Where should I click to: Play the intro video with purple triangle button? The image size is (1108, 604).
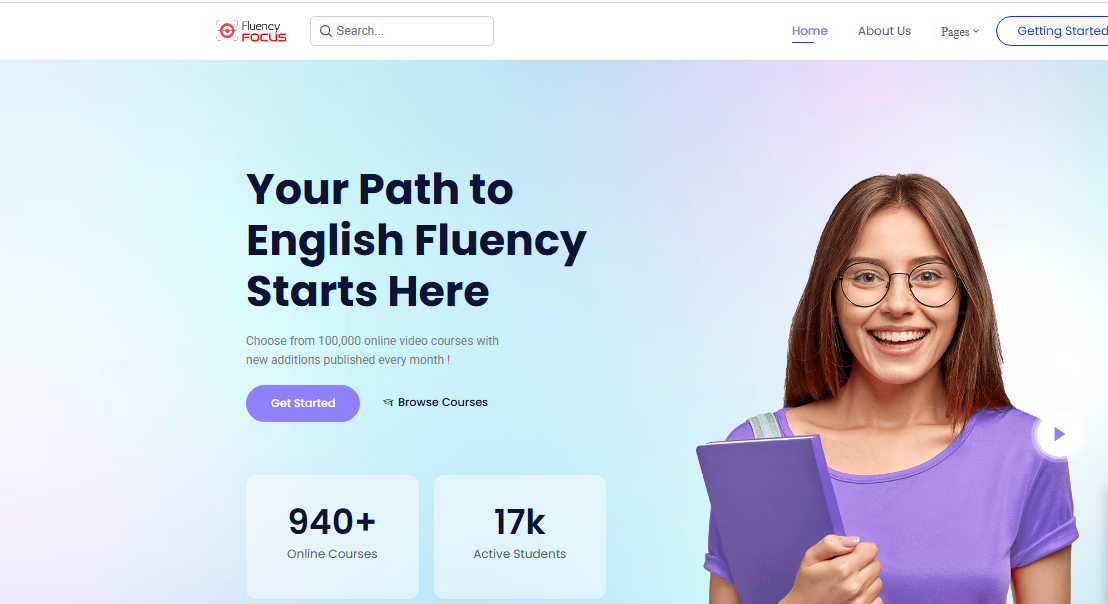pyautogui.click(x=1059, y=434)
